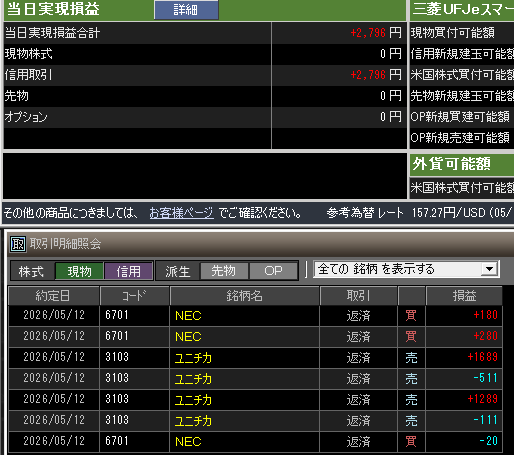The width and height of the screenshot is (514, 455).
Task: Click the 現物買付可能額 label
Action: click(x=453, y=33)
